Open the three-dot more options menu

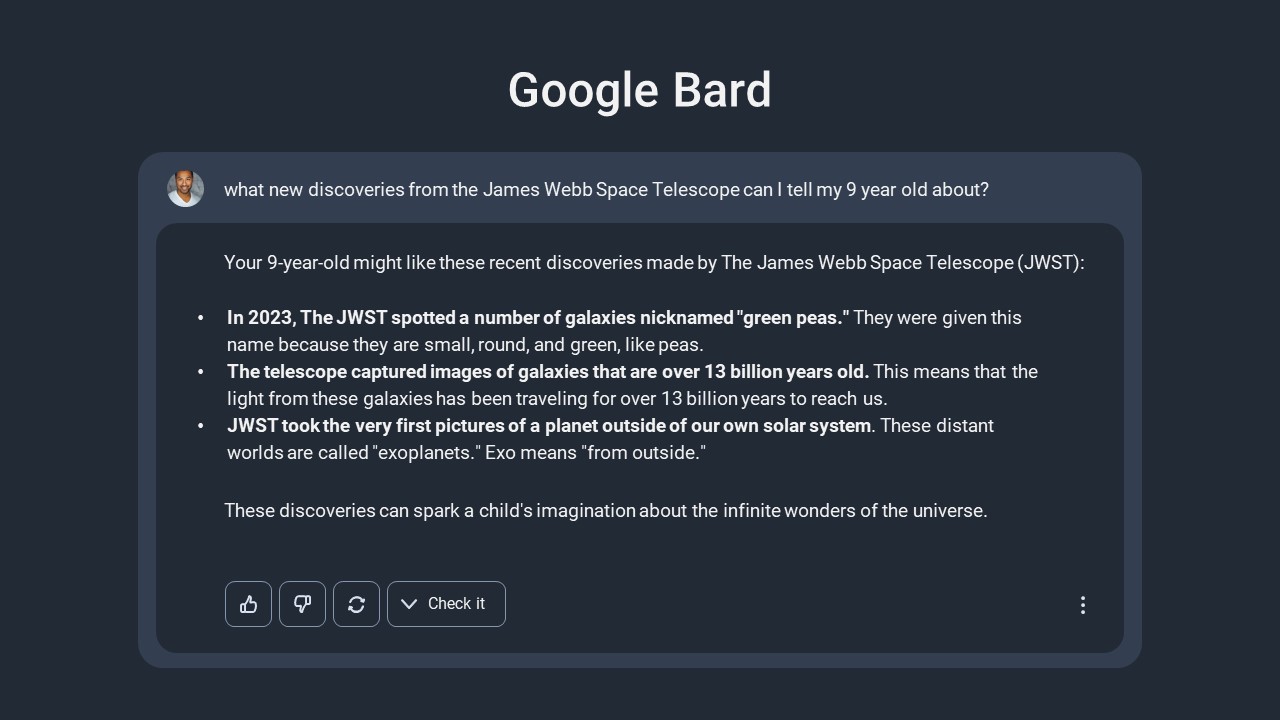tap(1082, 605)
